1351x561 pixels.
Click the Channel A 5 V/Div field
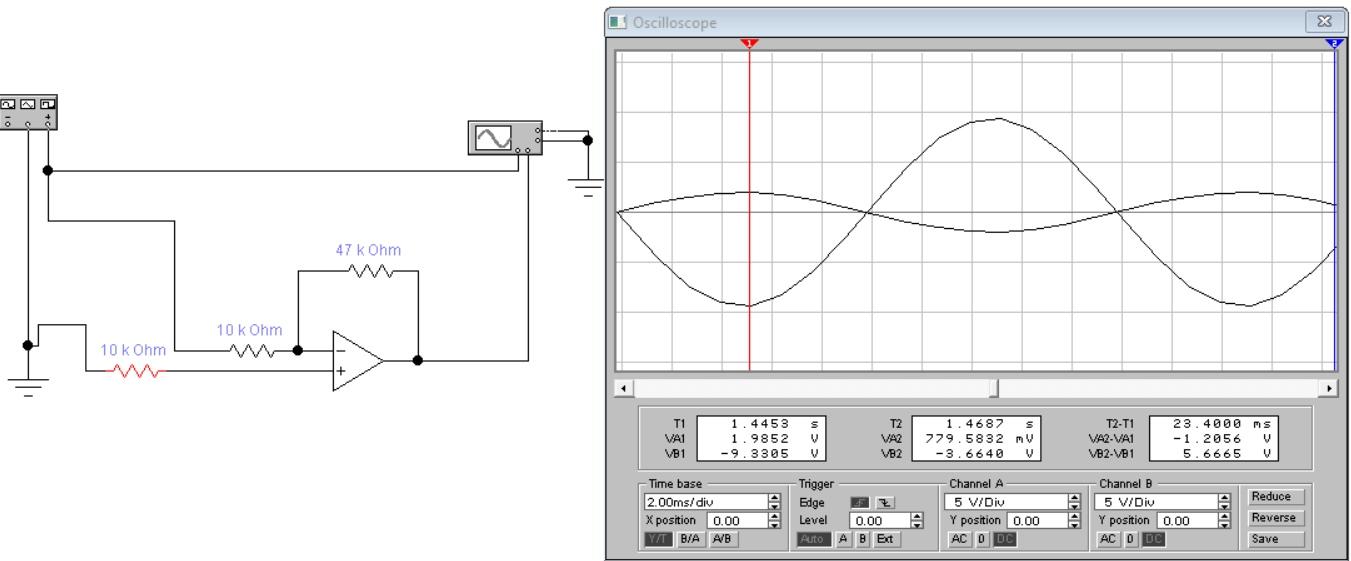point(1006,502)
